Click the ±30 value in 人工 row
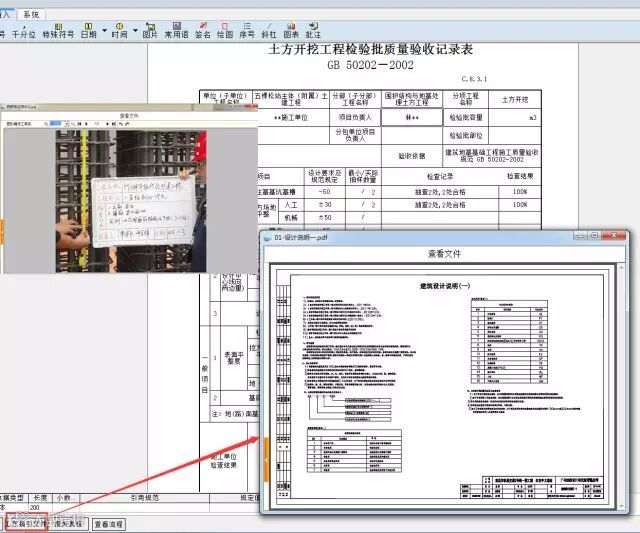 (324, 204)
